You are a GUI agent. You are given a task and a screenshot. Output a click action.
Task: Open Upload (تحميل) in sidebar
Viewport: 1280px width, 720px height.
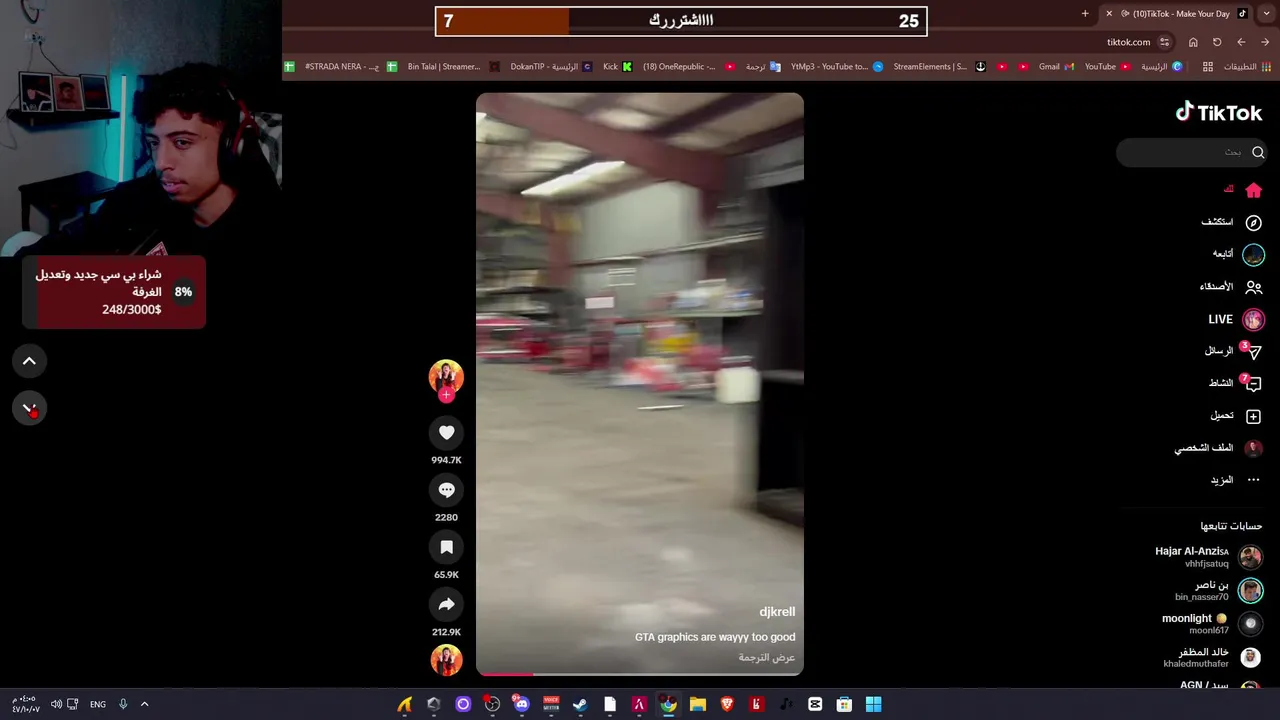coord(1236,416)
